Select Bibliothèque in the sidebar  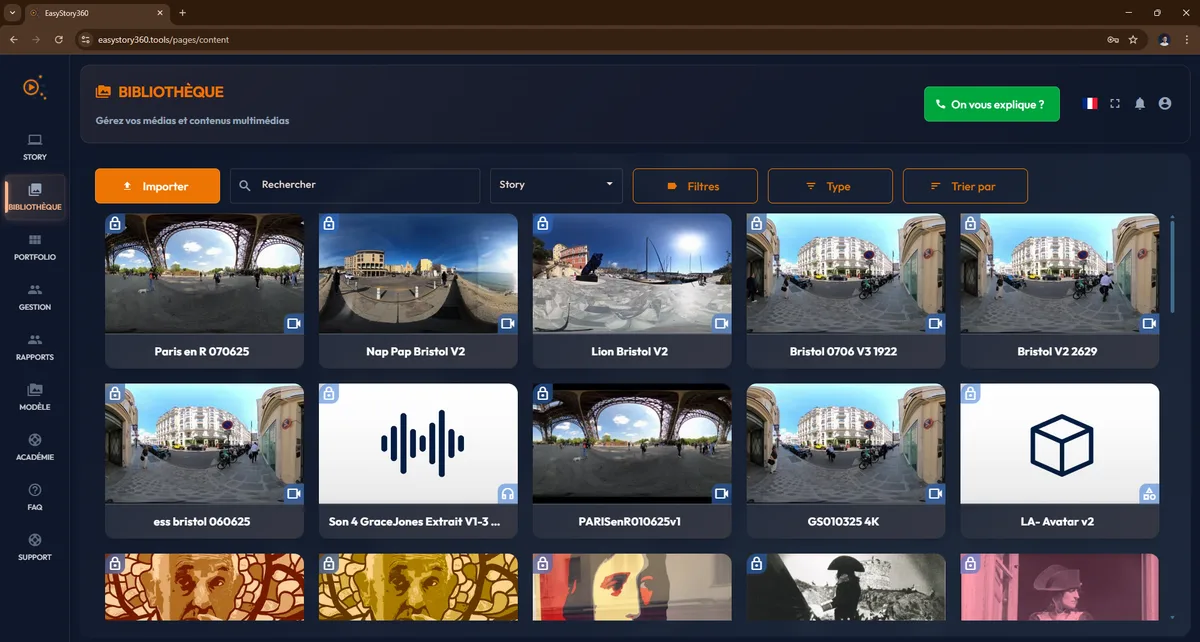(x=35, y=196)
